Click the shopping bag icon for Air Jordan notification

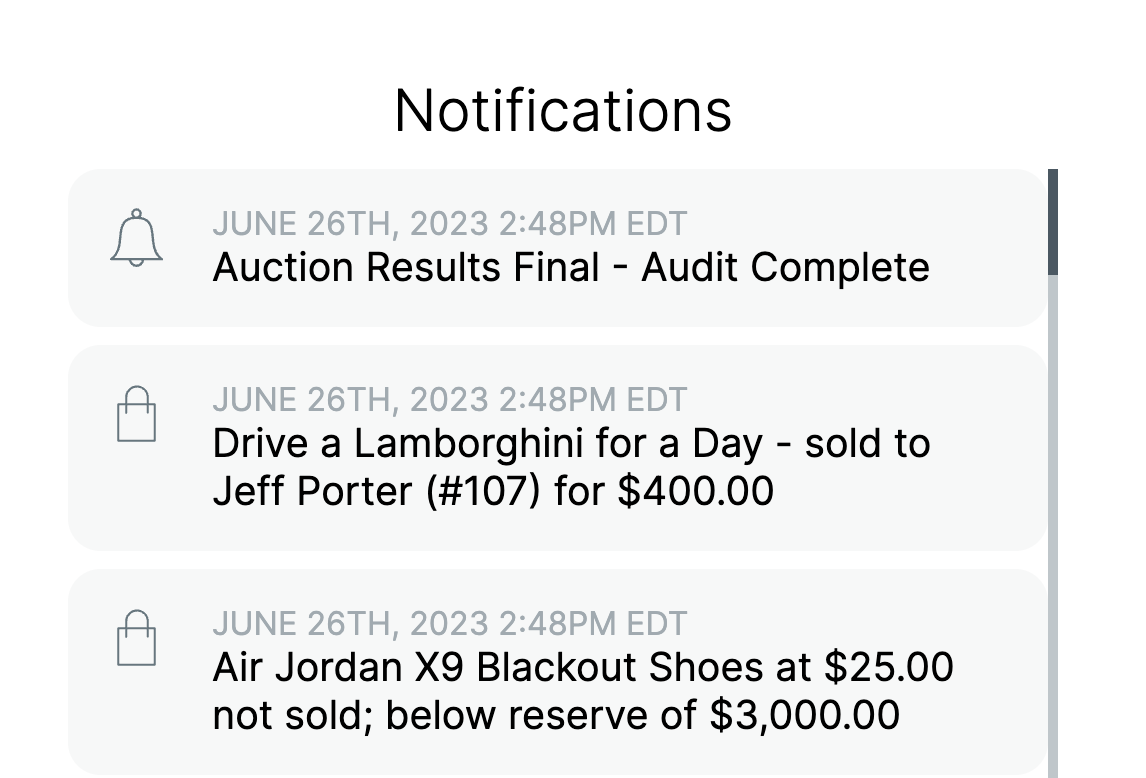pos(135,636)
